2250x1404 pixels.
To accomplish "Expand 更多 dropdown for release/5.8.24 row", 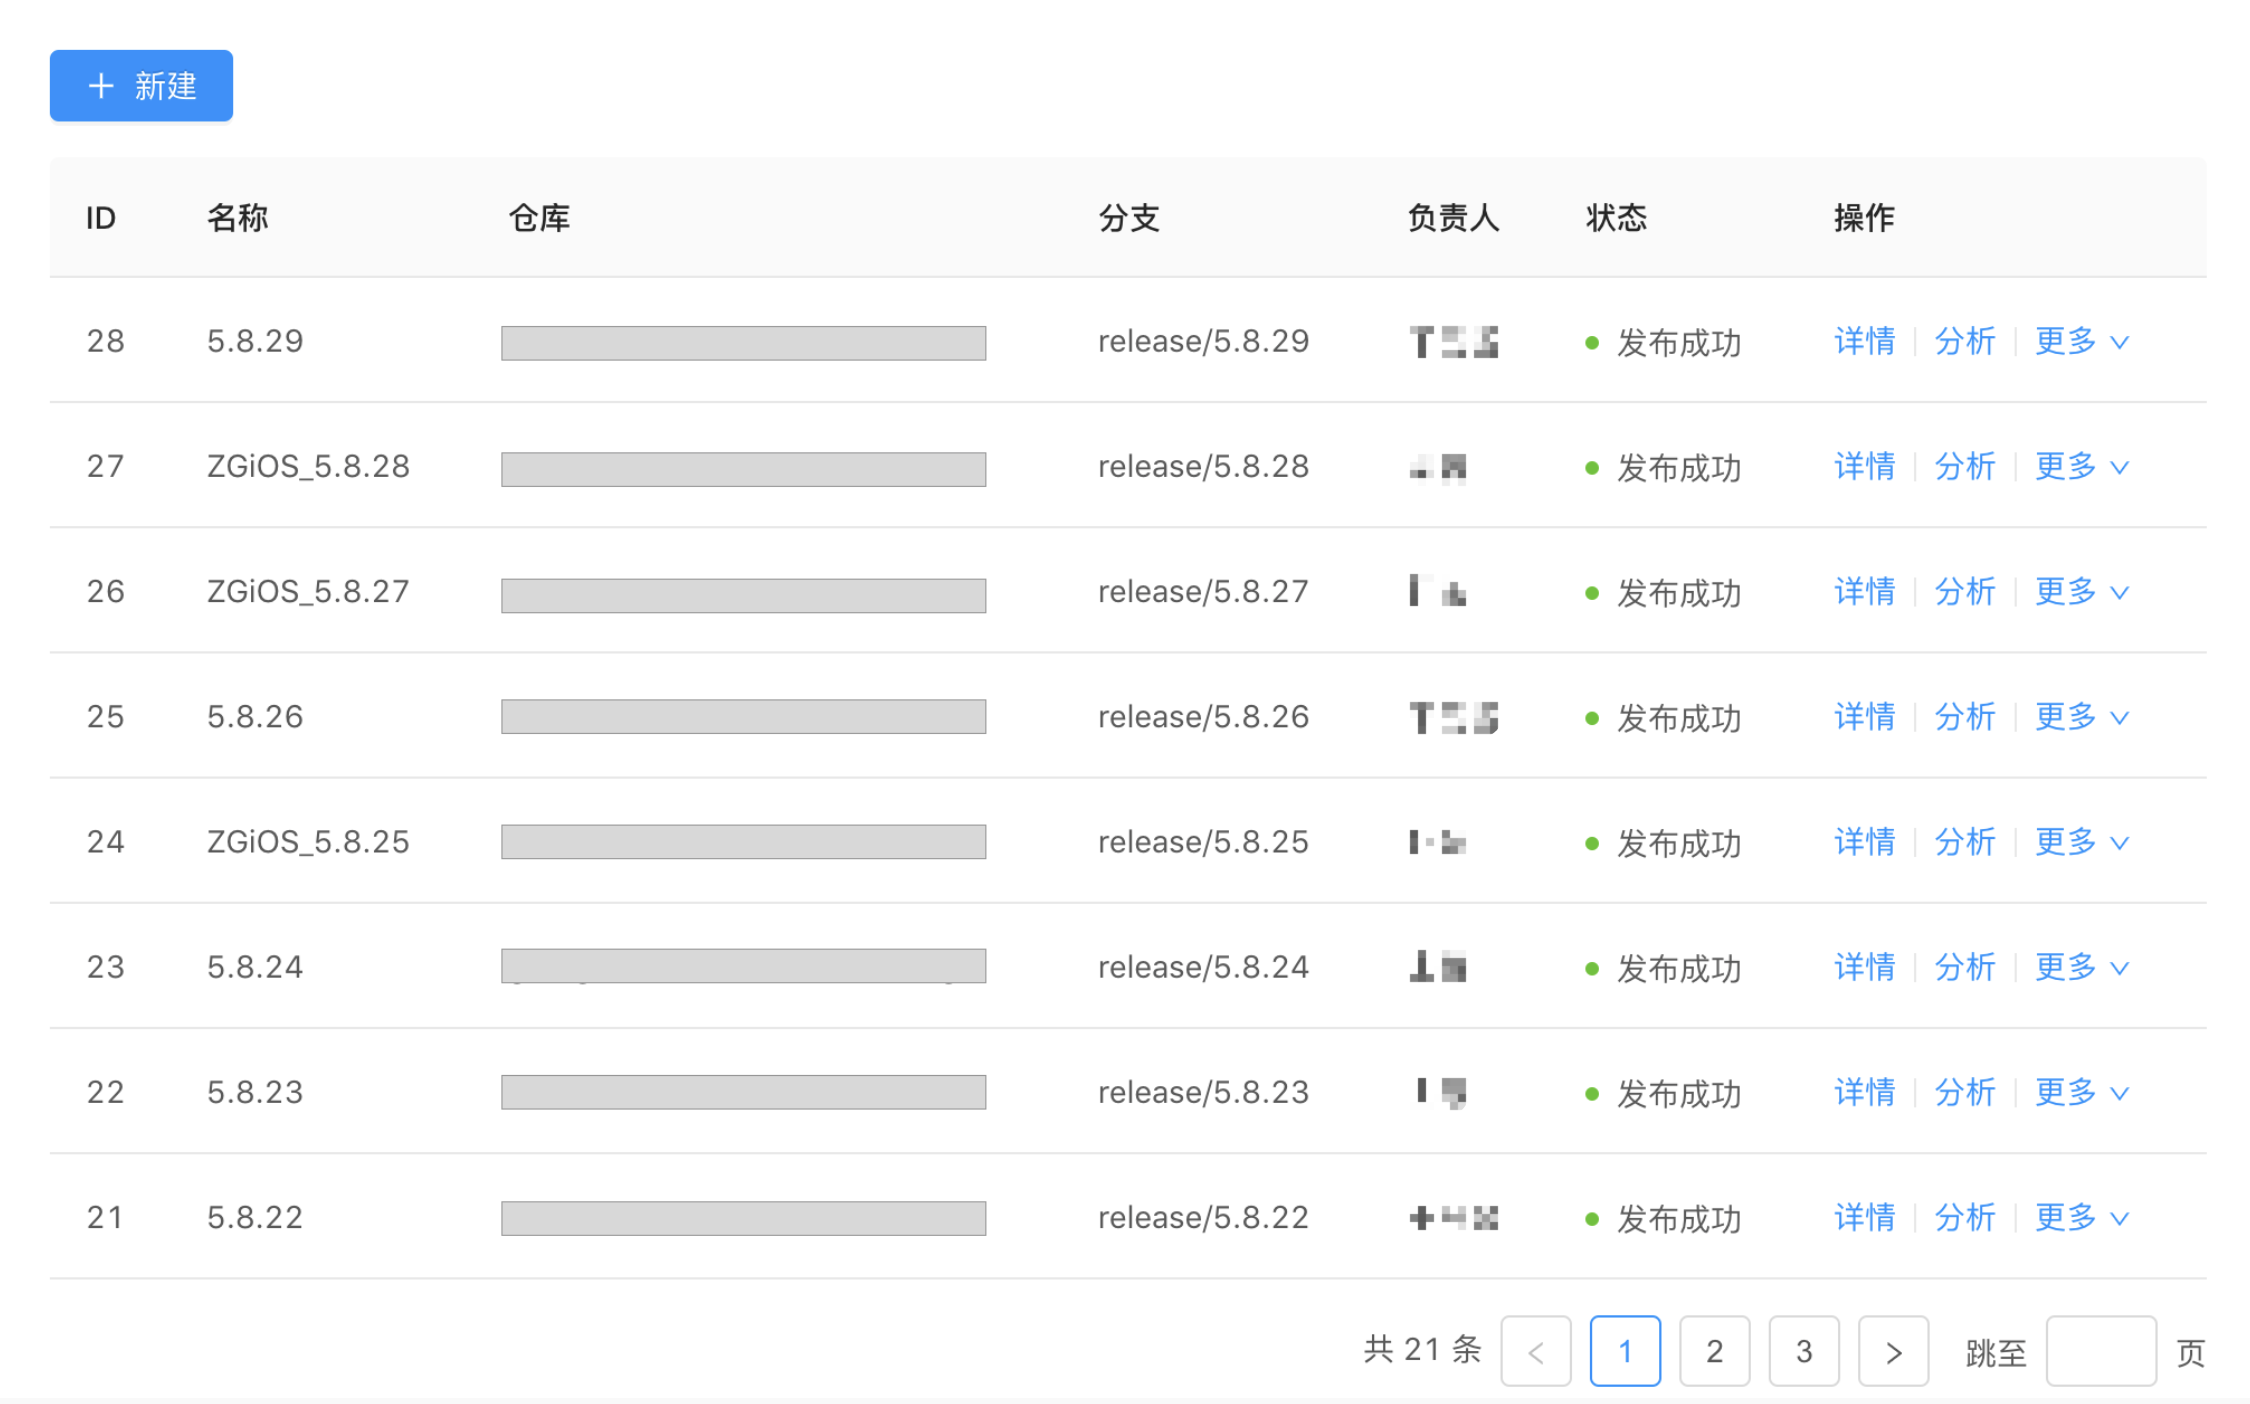I will click(2082, 967).
